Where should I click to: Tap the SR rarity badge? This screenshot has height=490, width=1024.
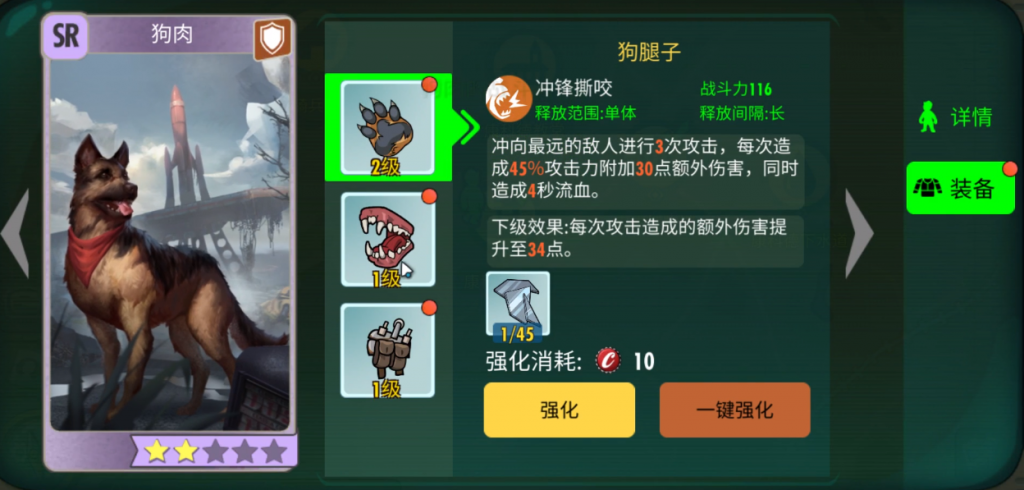point(65,37)
